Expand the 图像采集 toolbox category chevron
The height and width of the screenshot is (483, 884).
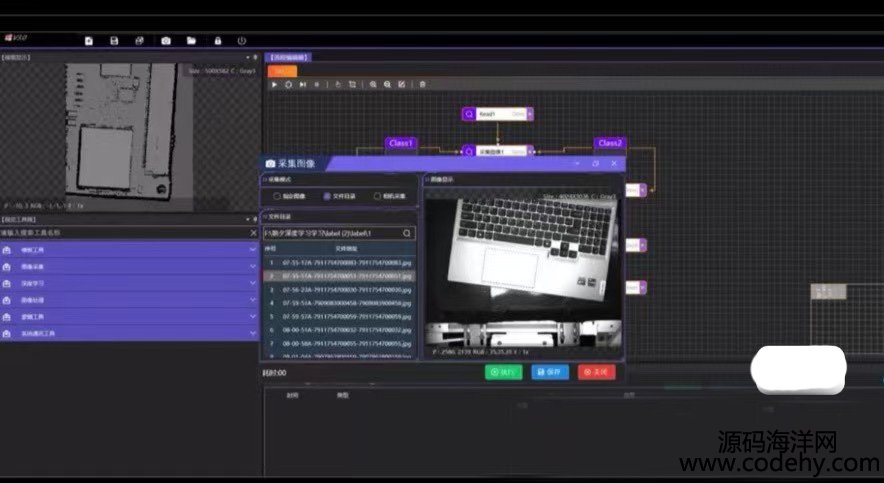(253, 266)
